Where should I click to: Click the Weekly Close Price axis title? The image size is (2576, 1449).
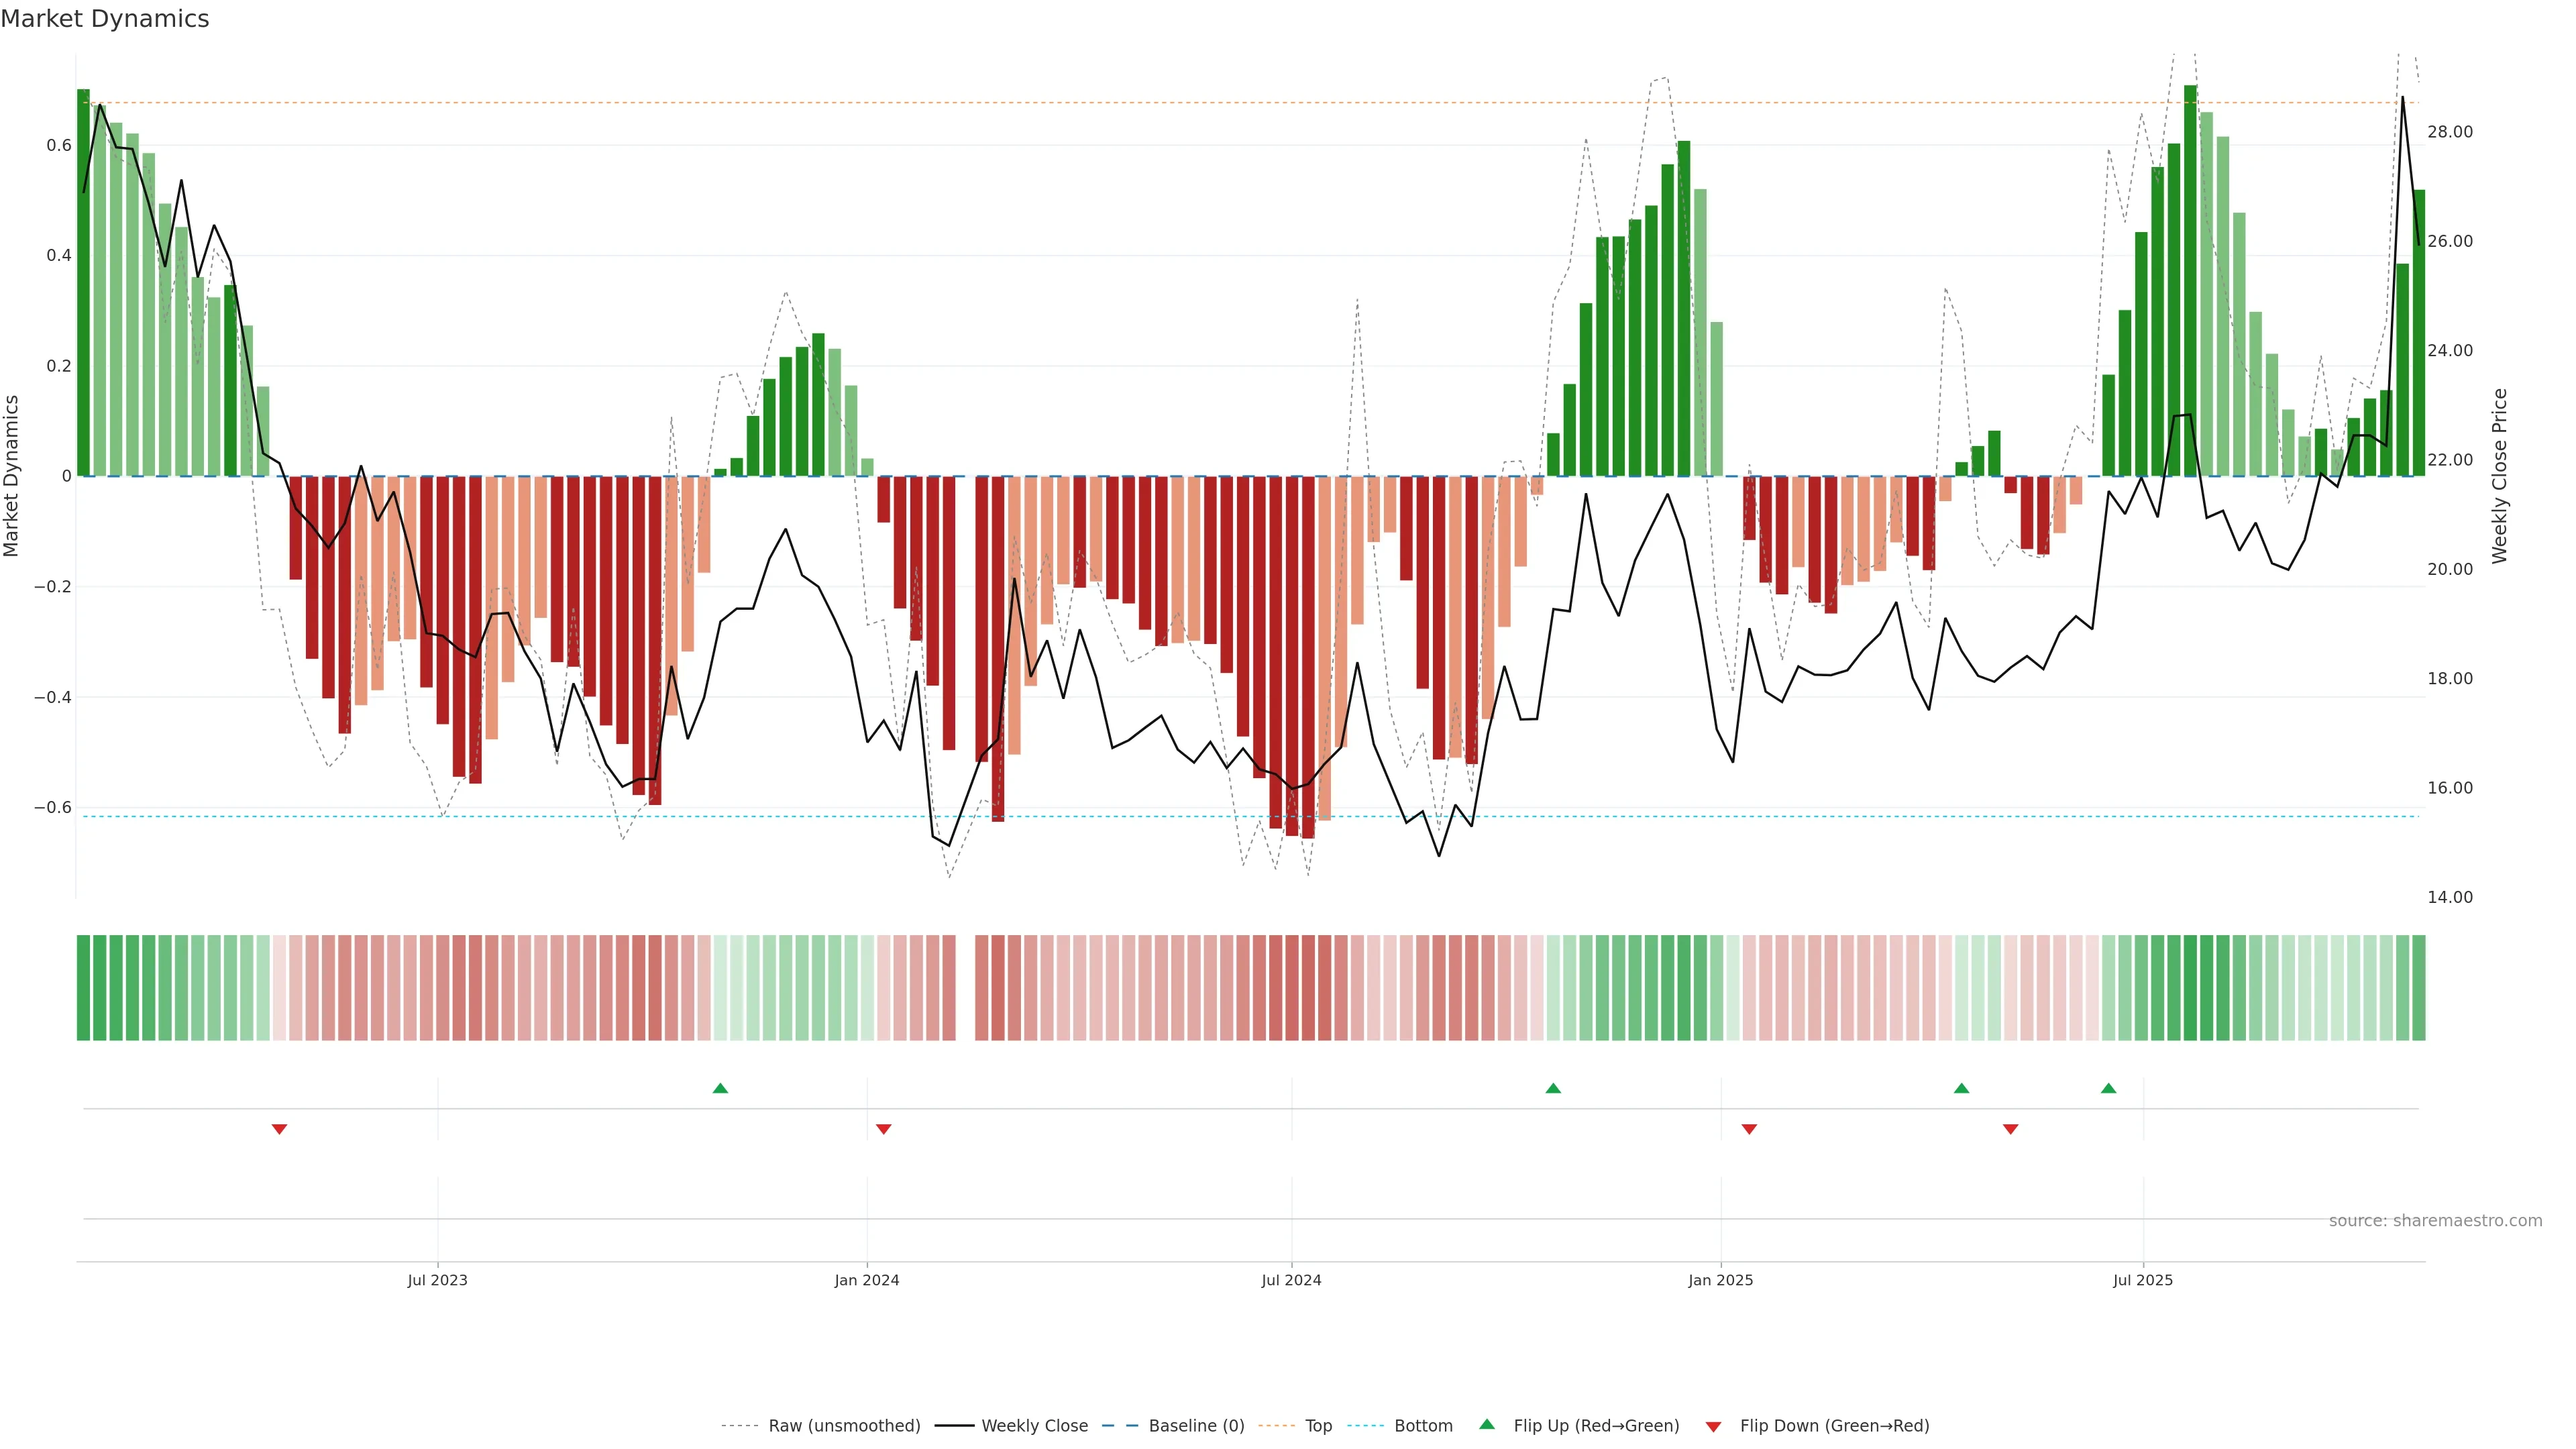(2499, 476)
